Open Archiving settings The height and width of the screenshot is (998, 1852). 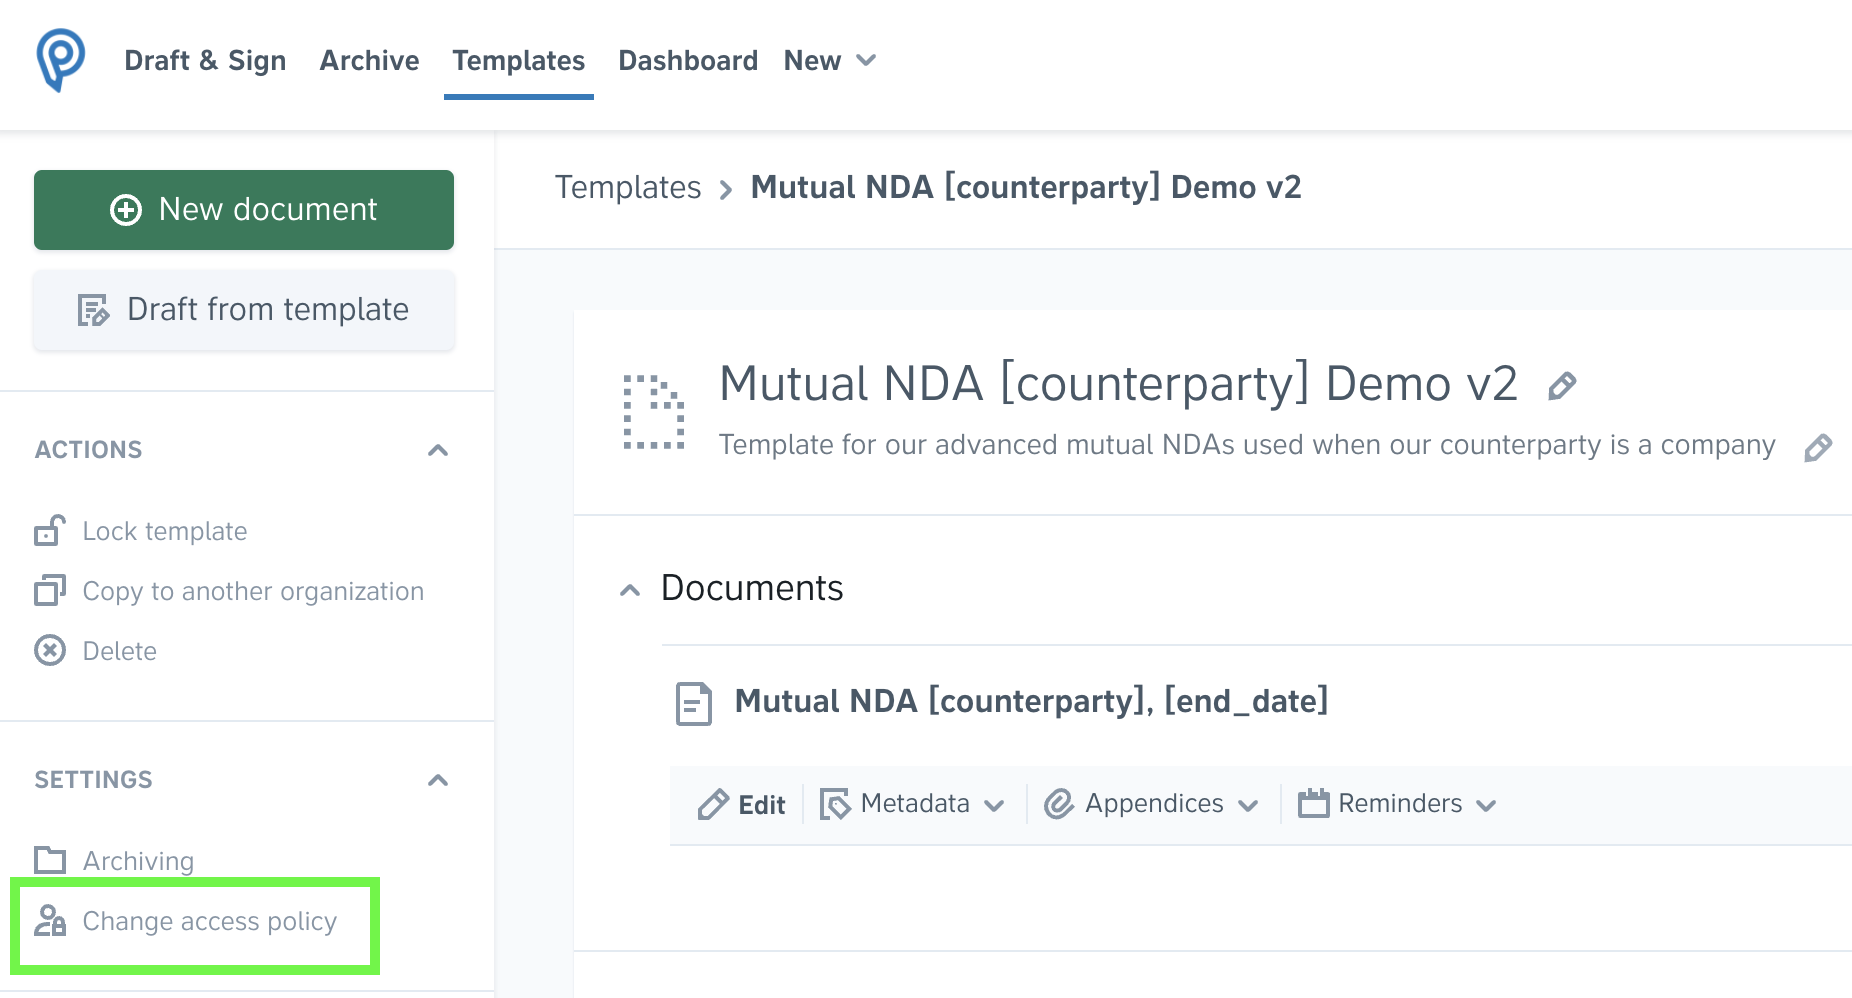[x=138, y=861]
